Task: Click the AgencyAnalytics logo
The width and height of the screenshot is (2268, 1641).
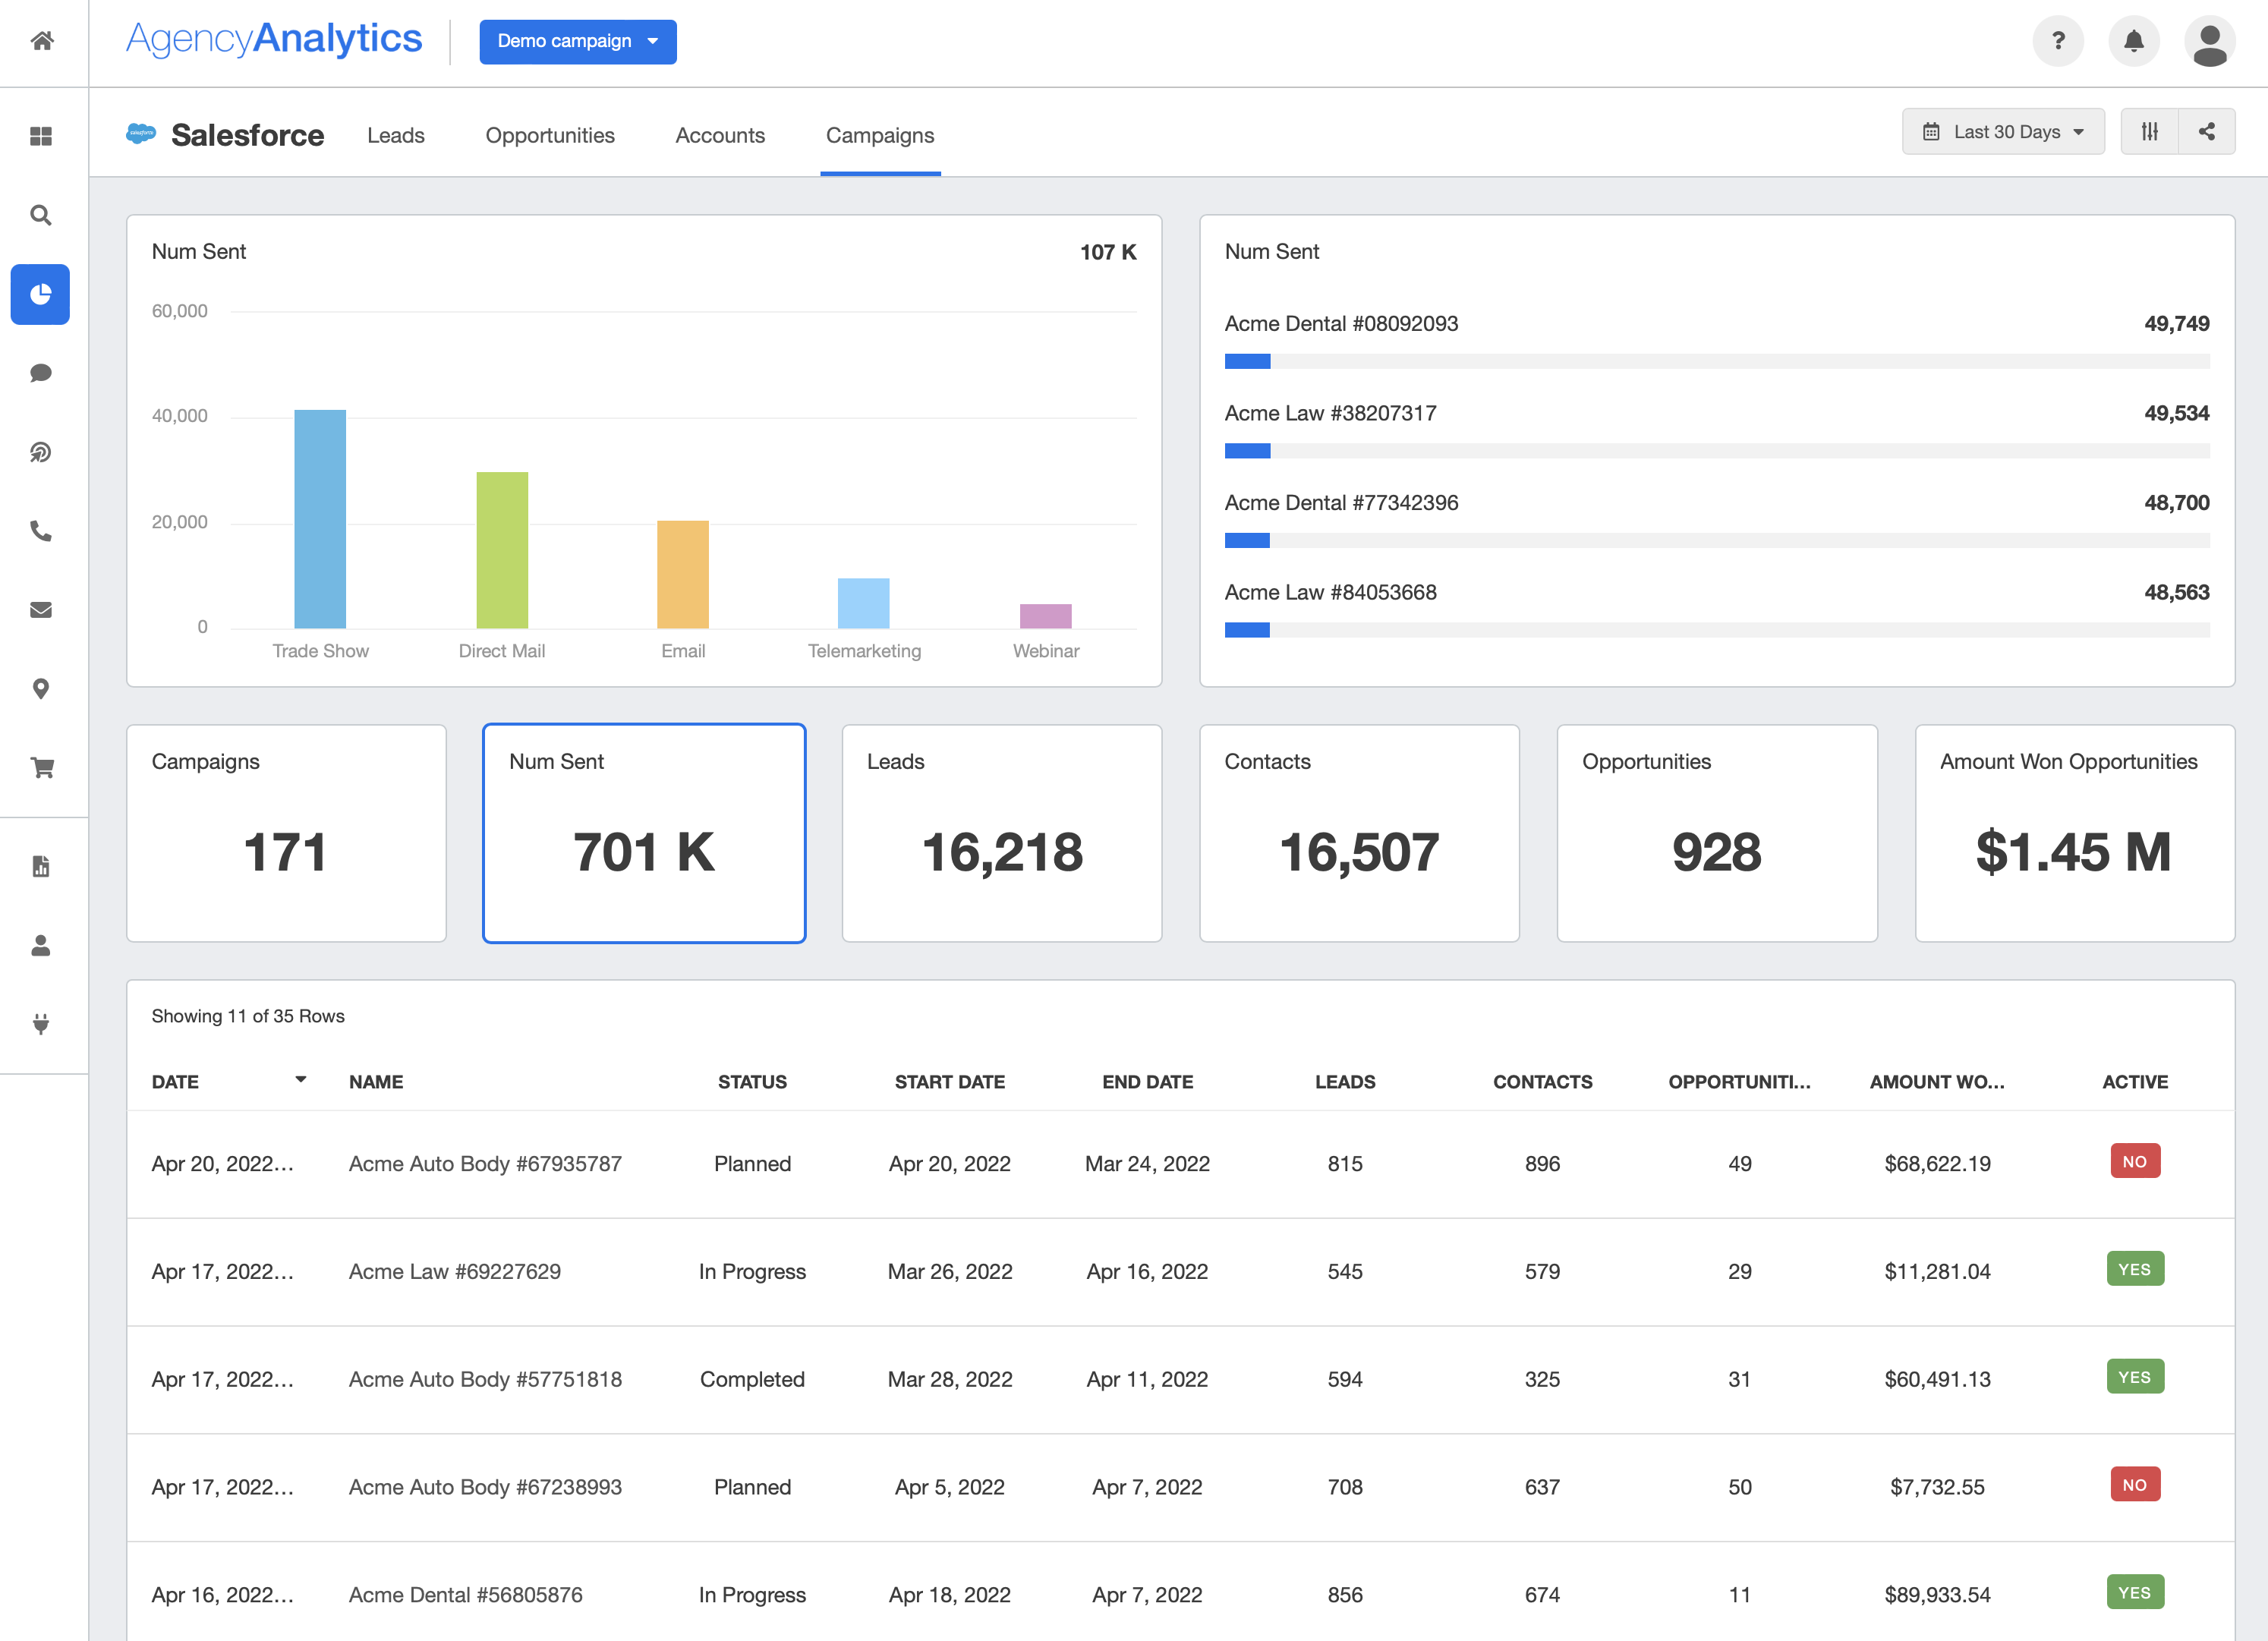Action: (274, 40)
